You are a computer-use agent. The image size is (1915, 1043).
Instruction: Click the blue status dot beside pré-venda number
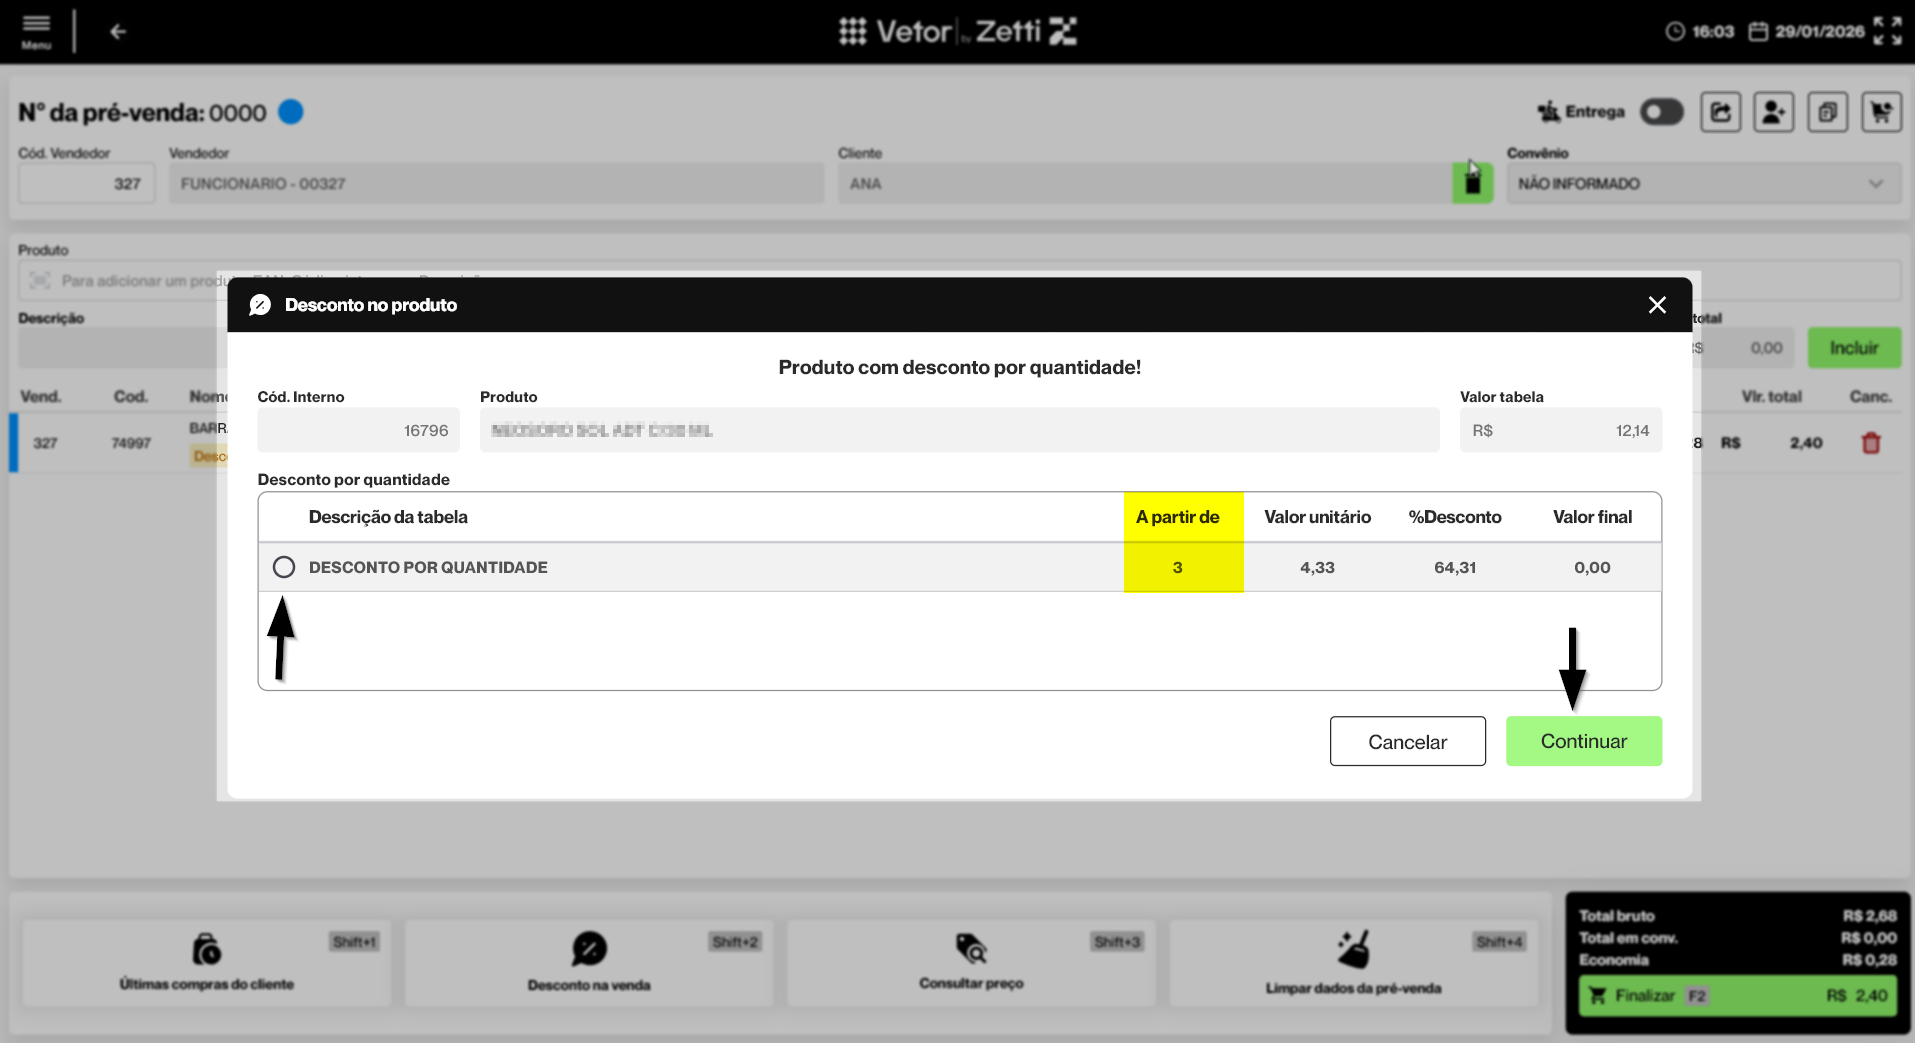291,112
